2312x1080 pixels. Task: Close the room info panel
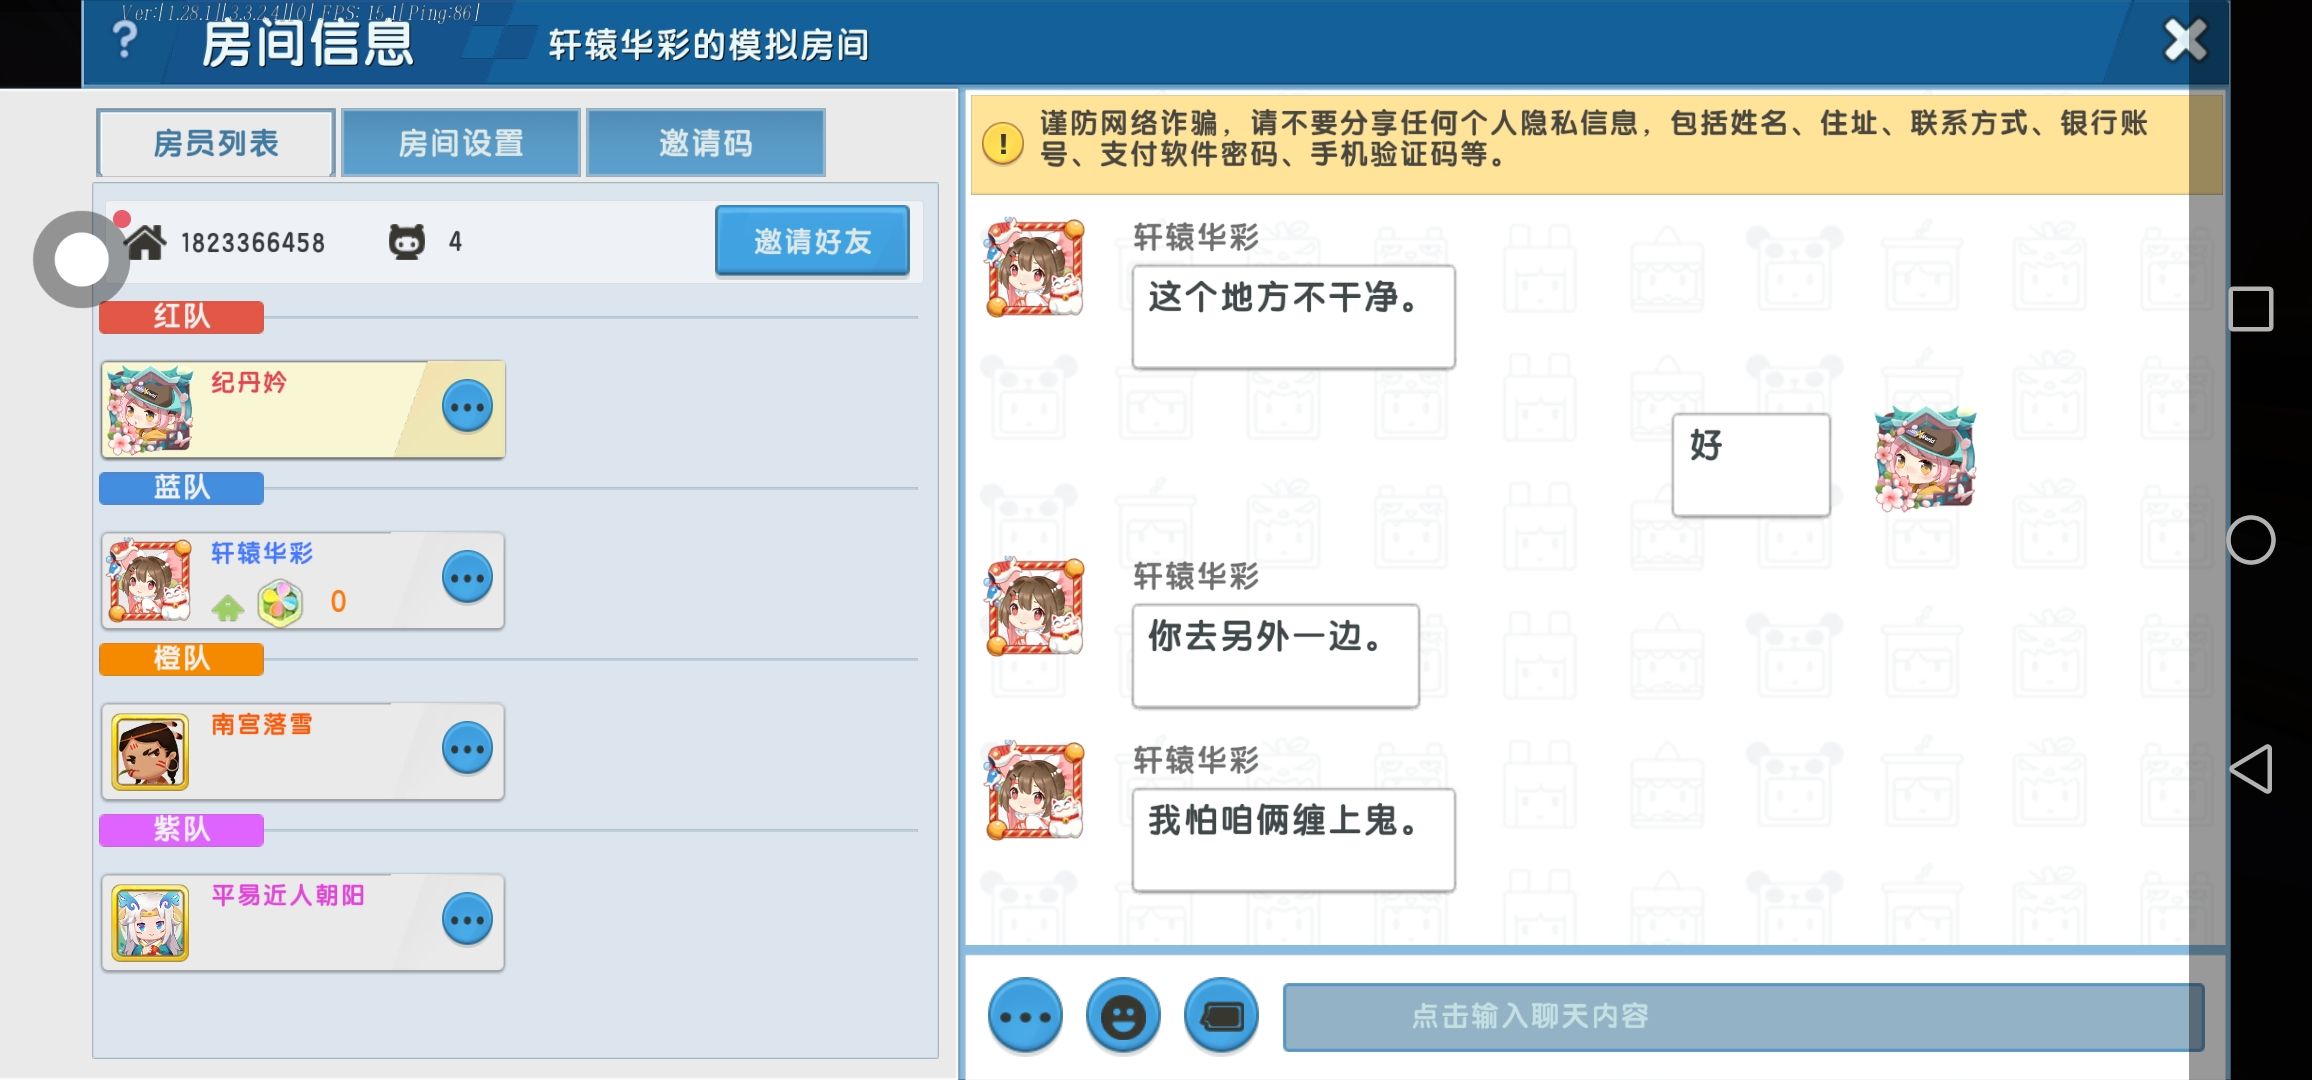(2185, 42)
